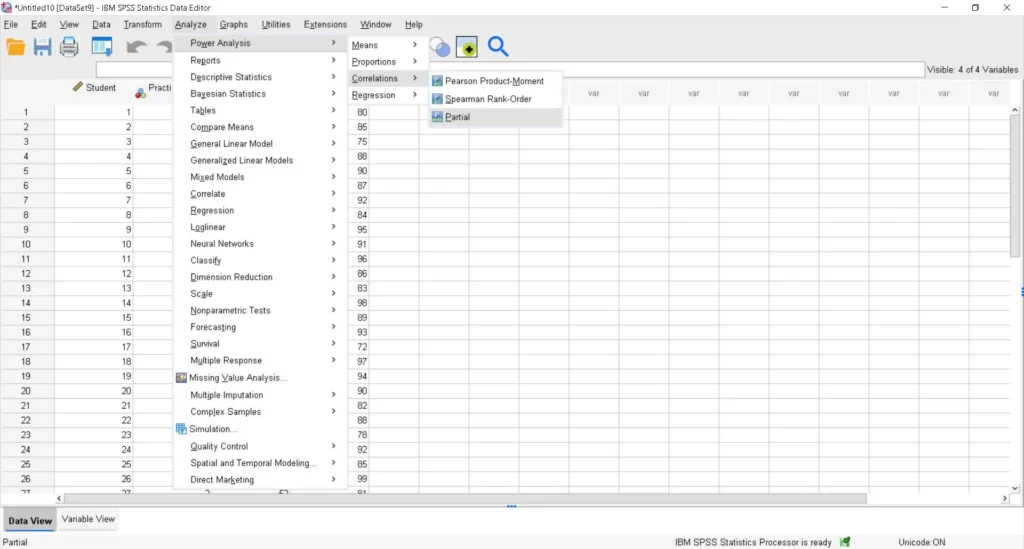
Task: Open the Utilities menu
Action: pos(276,24)
